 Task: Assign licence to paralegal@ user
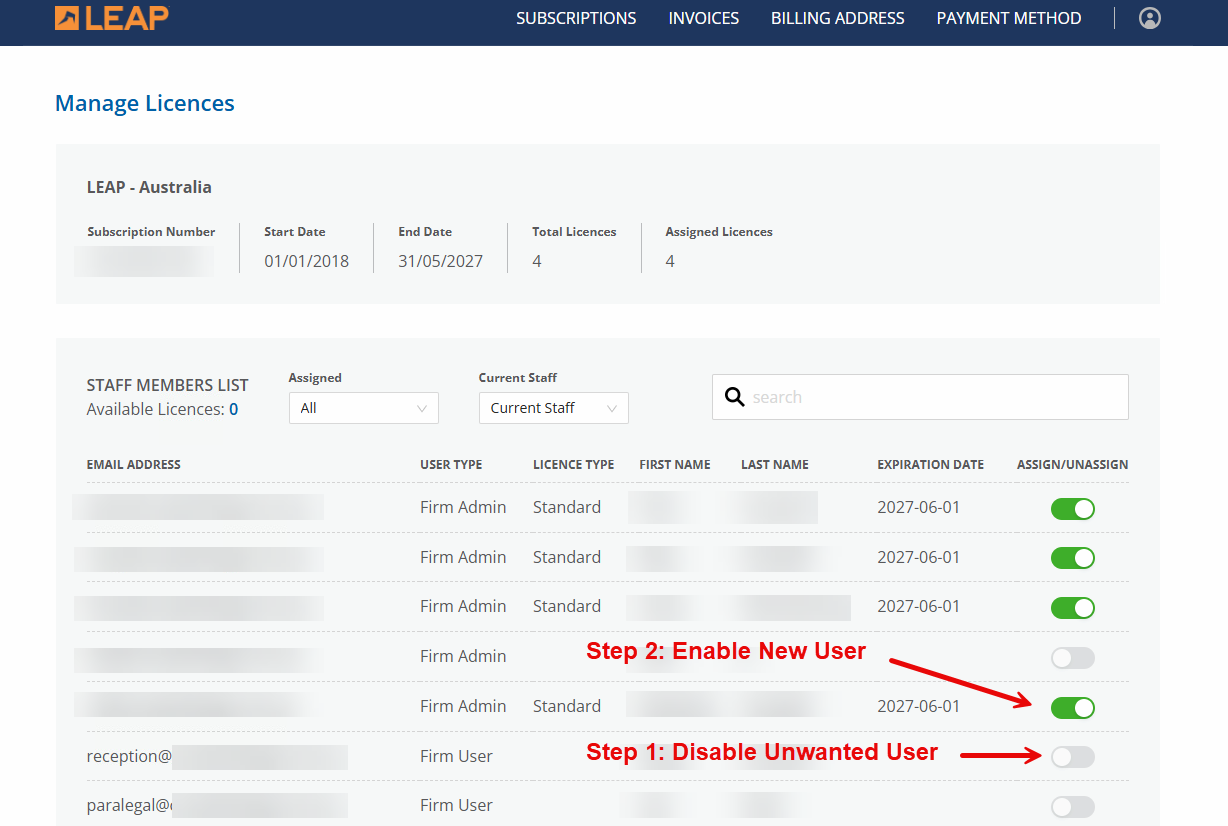[x=1072, y=807]
